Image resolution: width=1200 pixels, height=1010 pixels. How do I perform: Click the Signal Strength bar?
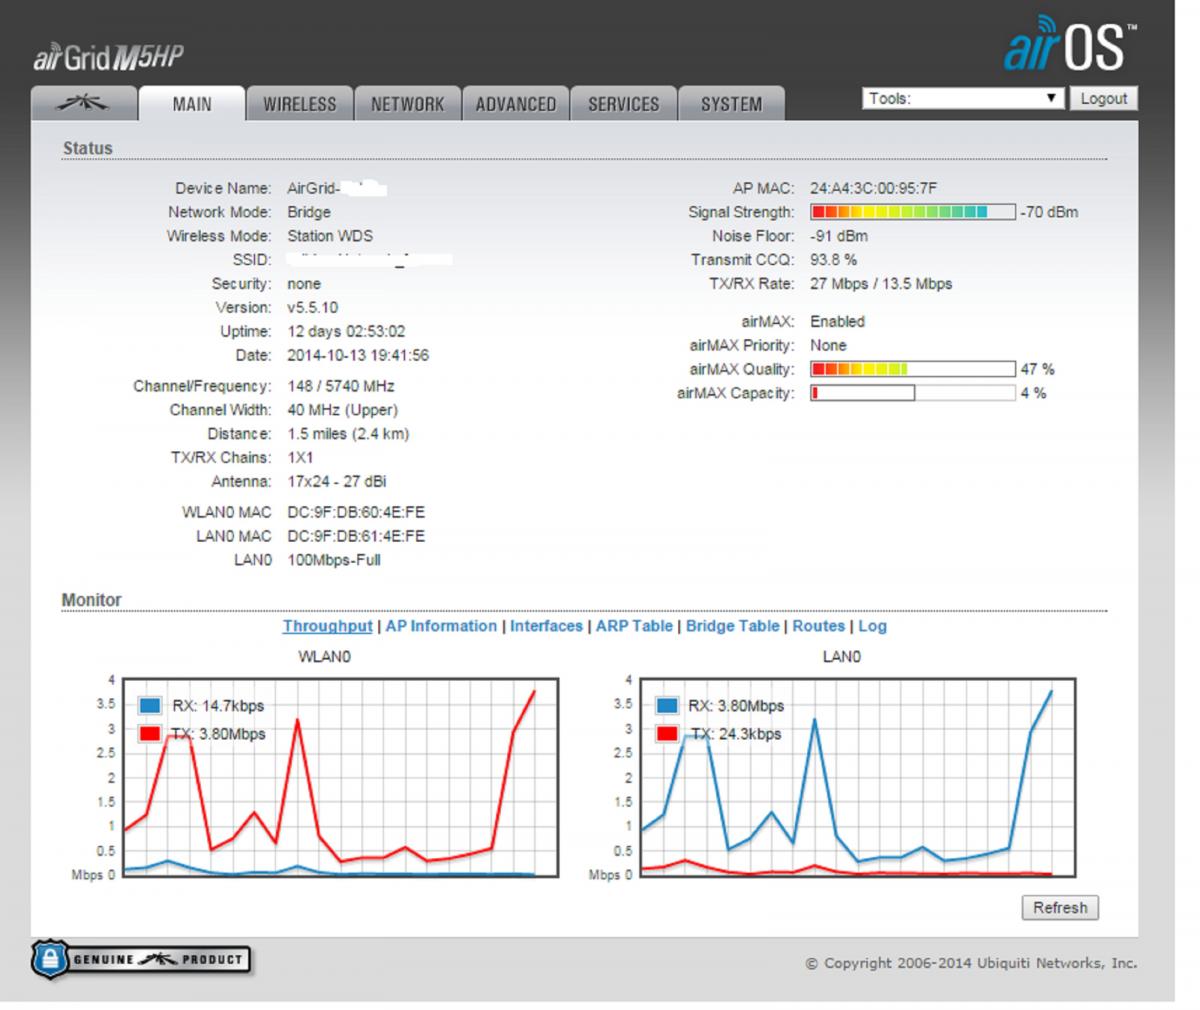click(x=912, y=212)
